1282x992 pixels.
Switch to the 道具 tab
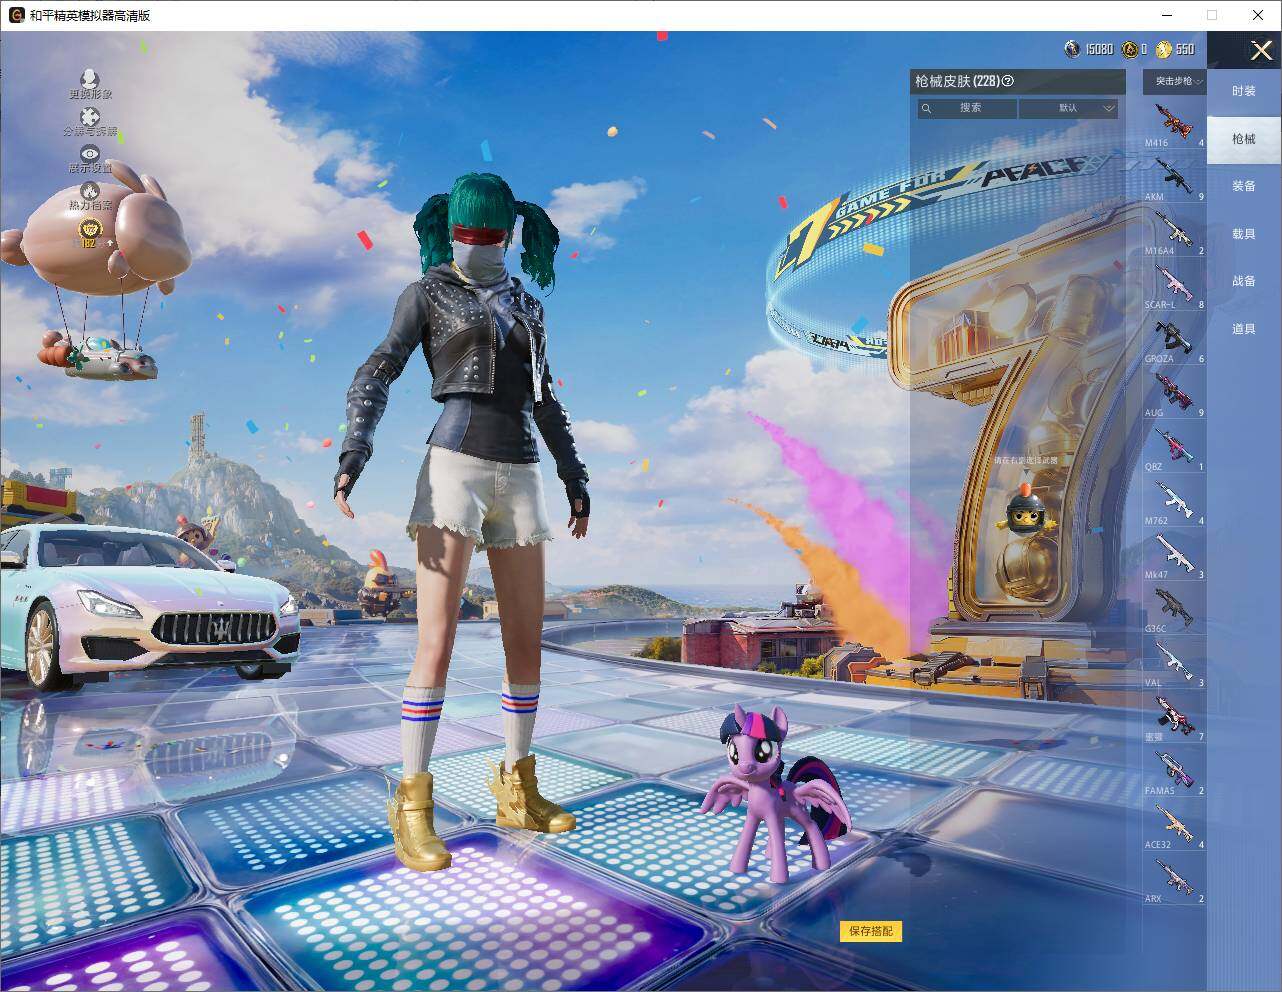pos(1244,329)
